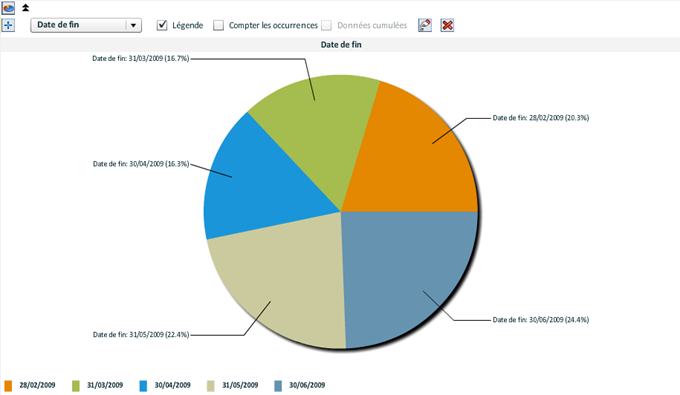Click the 31/03/2009 (16.7%) slice label
Image resolution: width=680 pixels, height=395 pixels.
click(x=141, y=59)
